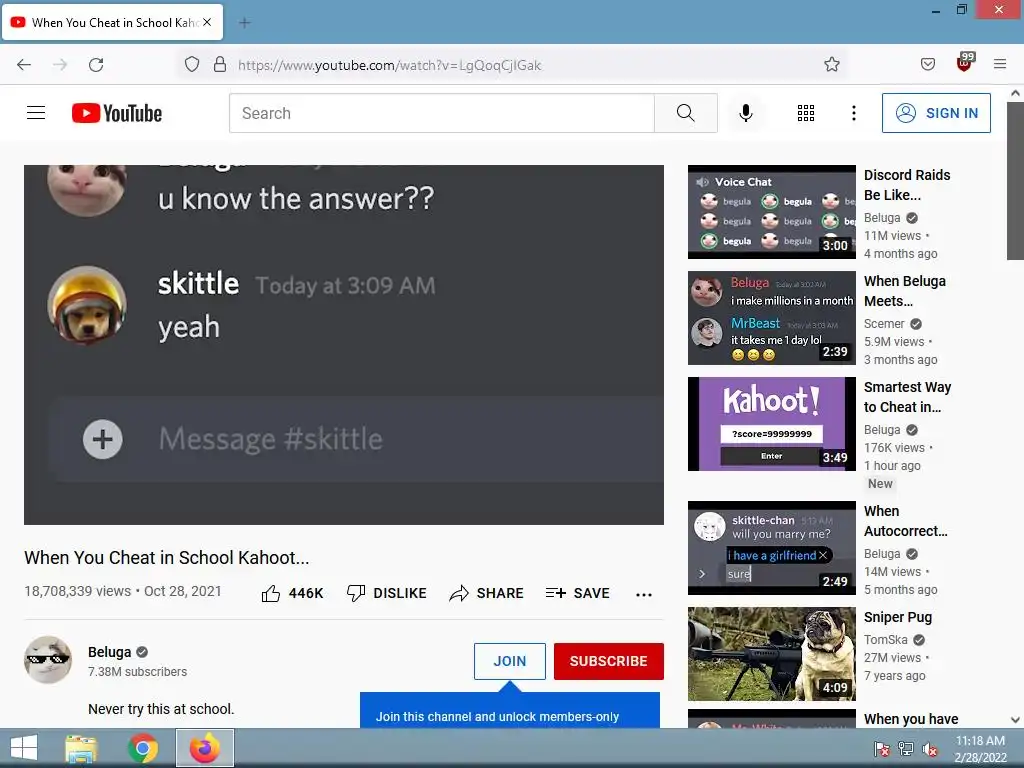1024x768 pixels.
Task: Save page to Pocket
Action: pyautogui.click(x=927, y=65)
